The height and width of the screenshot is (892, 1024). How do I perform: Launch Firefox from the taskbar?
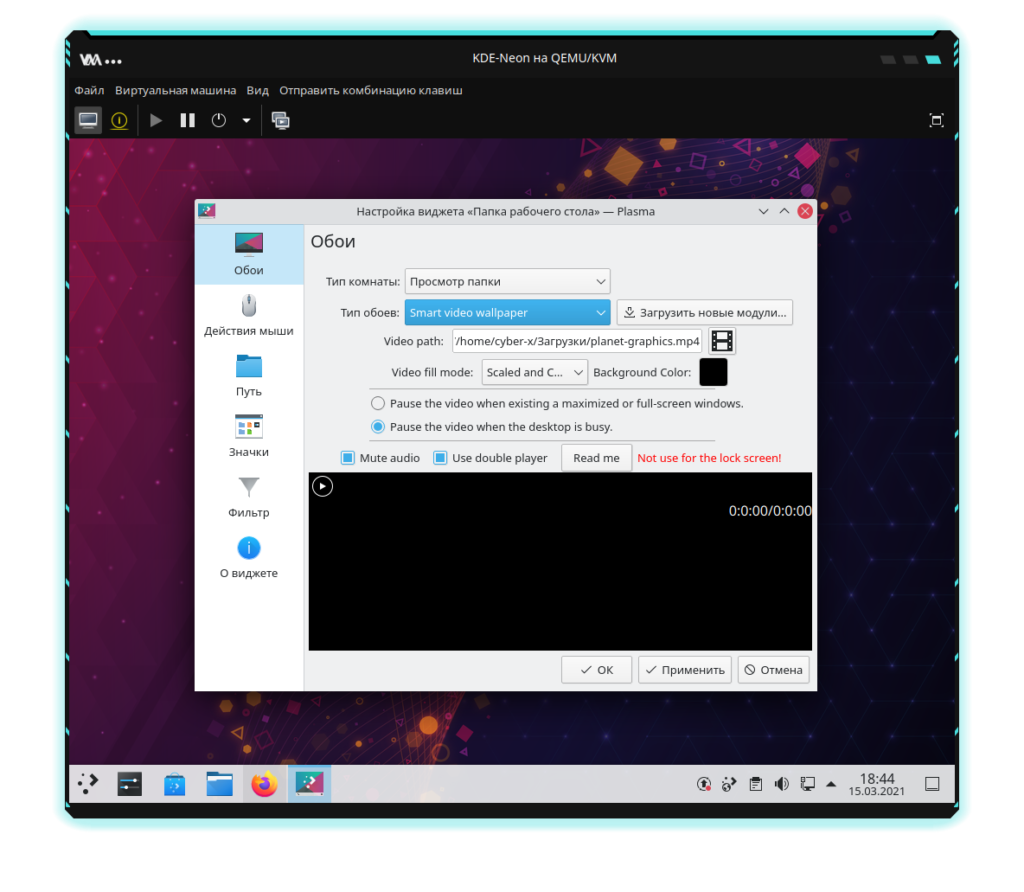click(264, 785)
